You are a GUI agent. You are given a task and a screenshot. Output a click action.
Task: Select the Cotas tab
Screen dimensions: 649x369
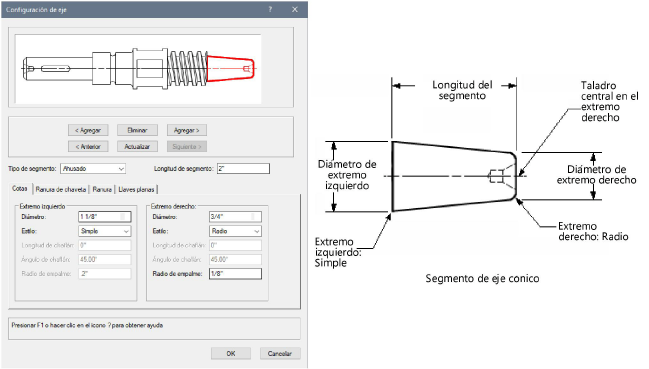coord(20,188)
